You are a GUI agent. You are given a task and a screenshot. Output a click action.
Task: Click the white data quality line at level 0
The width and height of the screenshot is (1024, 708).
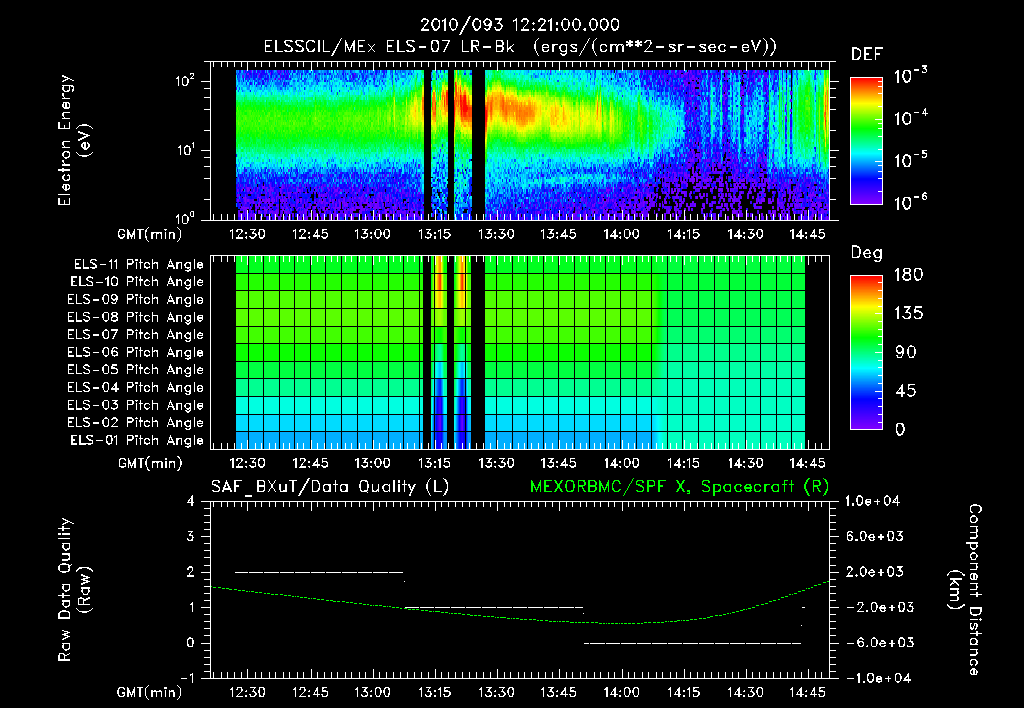pyautogui.click(x=692, y=643)
